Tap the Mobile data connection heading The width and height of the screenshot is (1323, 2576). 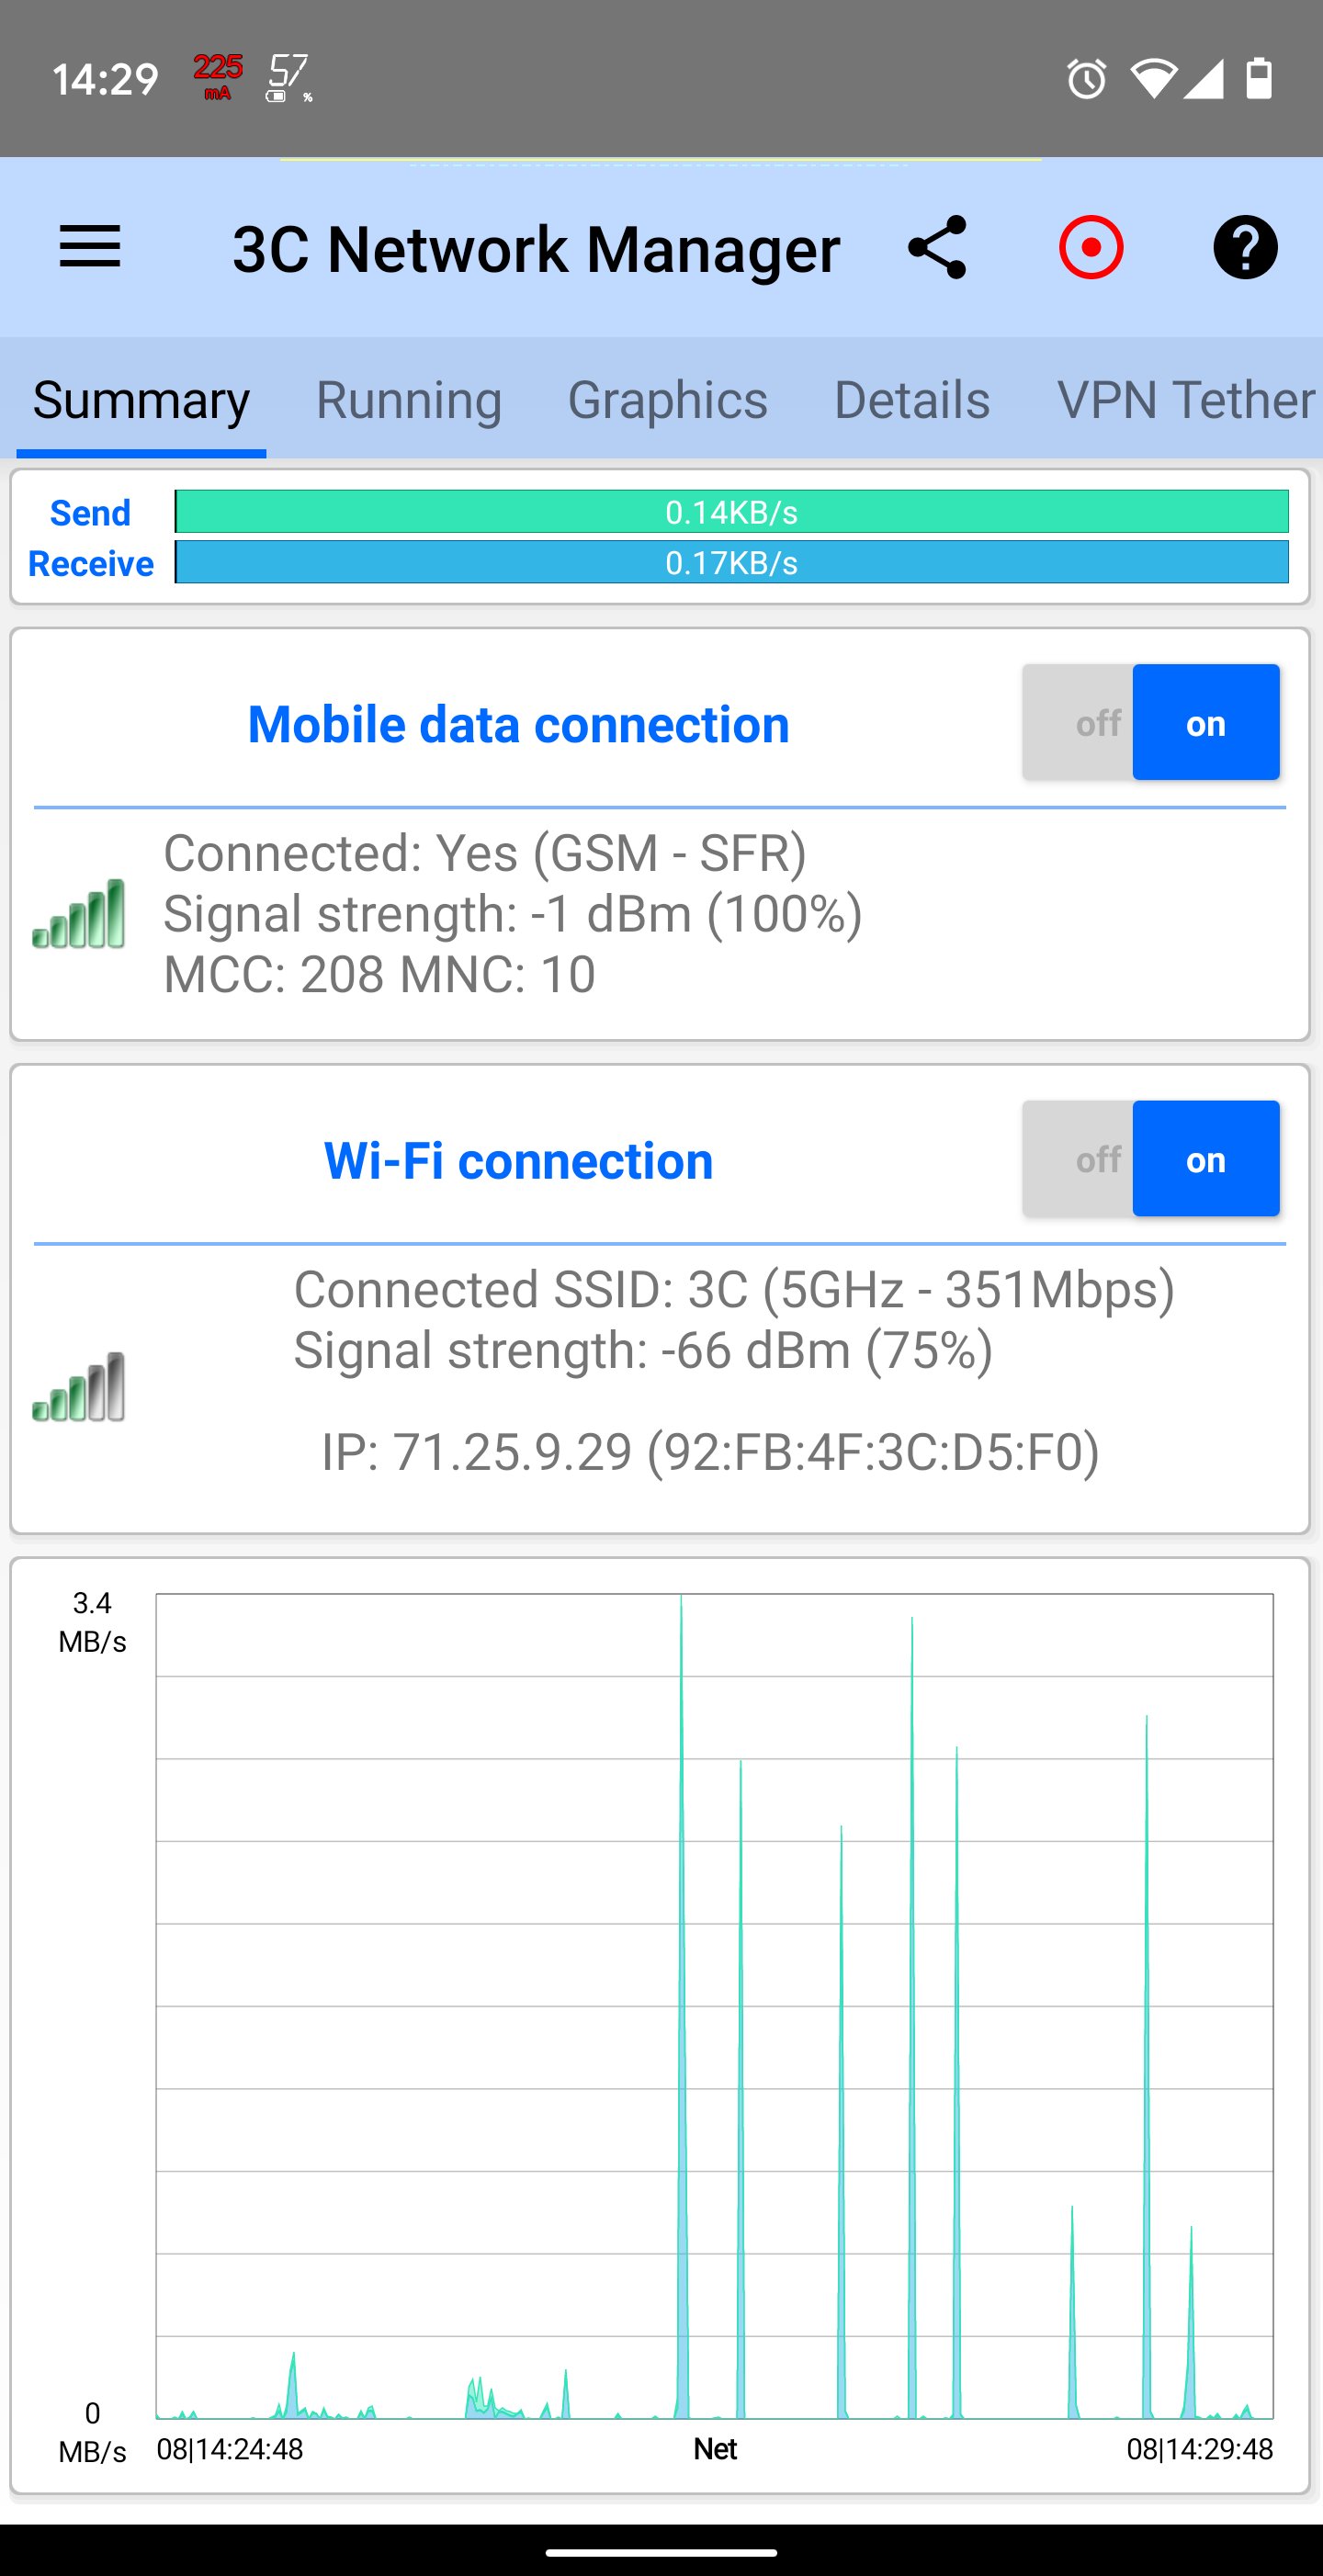point(518,724)
